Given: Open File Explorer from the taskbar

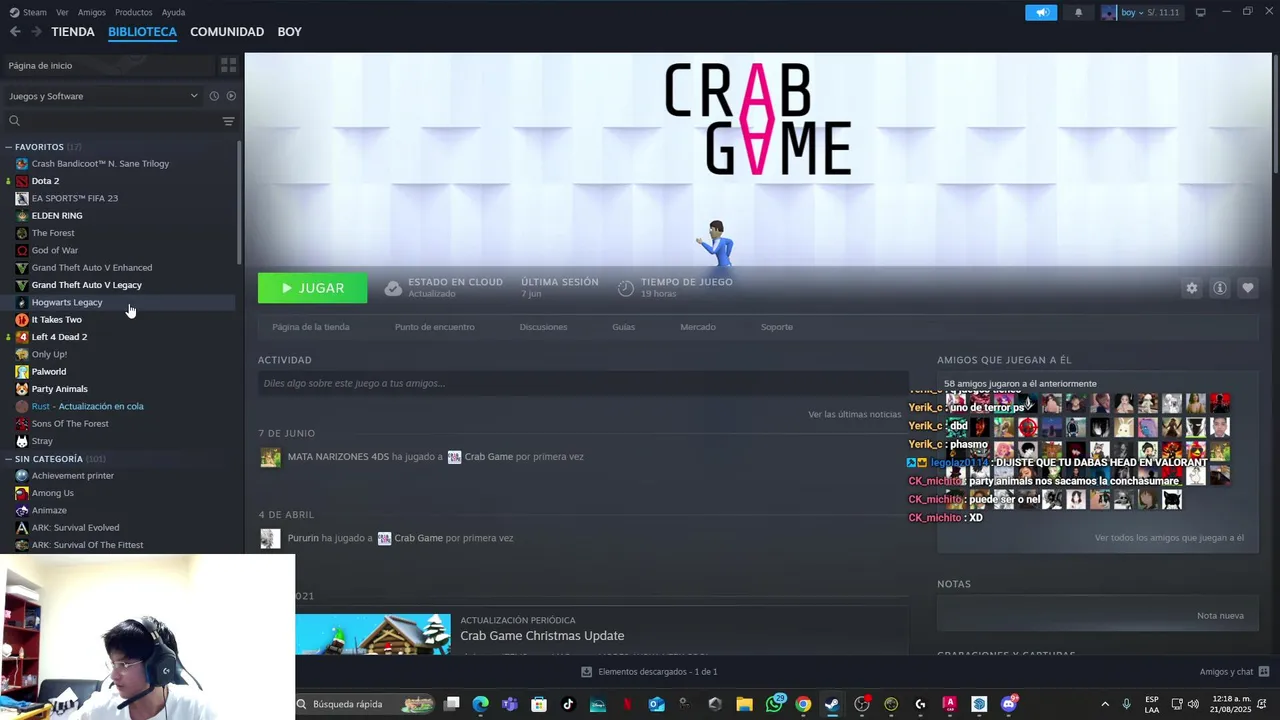Looking at the screenshot, I should pyautogui.click(x=744, y=704).
